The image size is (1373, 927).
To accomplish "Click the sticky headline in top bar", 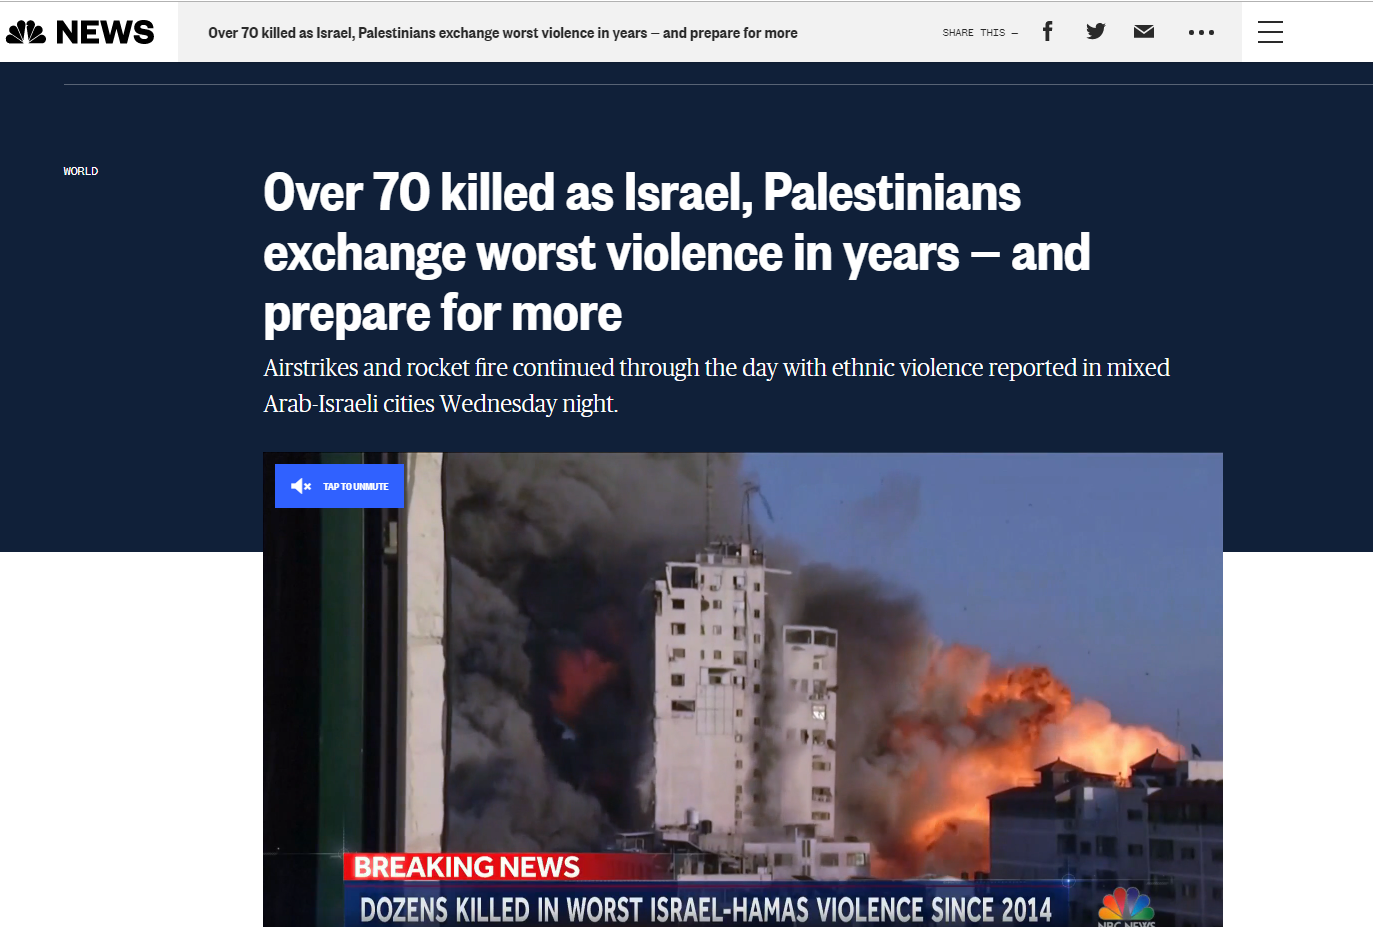I will (x=502, y=33).
